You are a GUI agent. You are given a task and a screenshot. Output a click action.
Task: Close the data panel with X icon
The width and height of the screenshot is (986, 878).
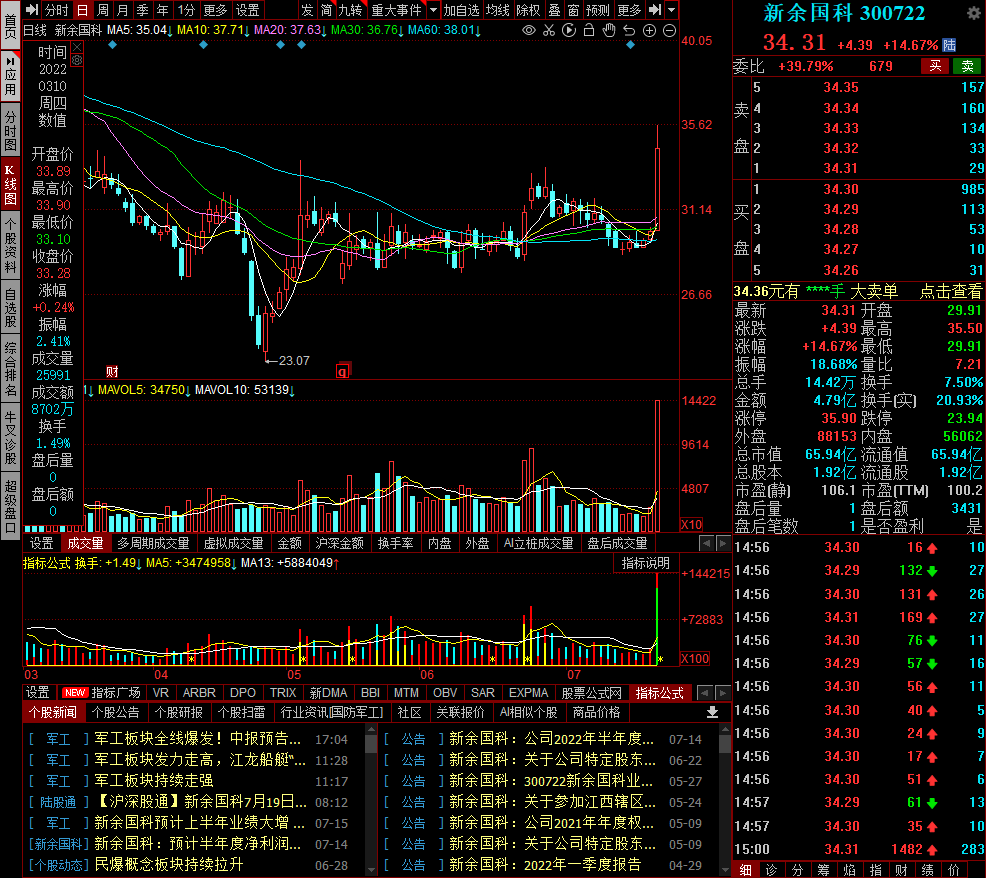click(77, 47)
